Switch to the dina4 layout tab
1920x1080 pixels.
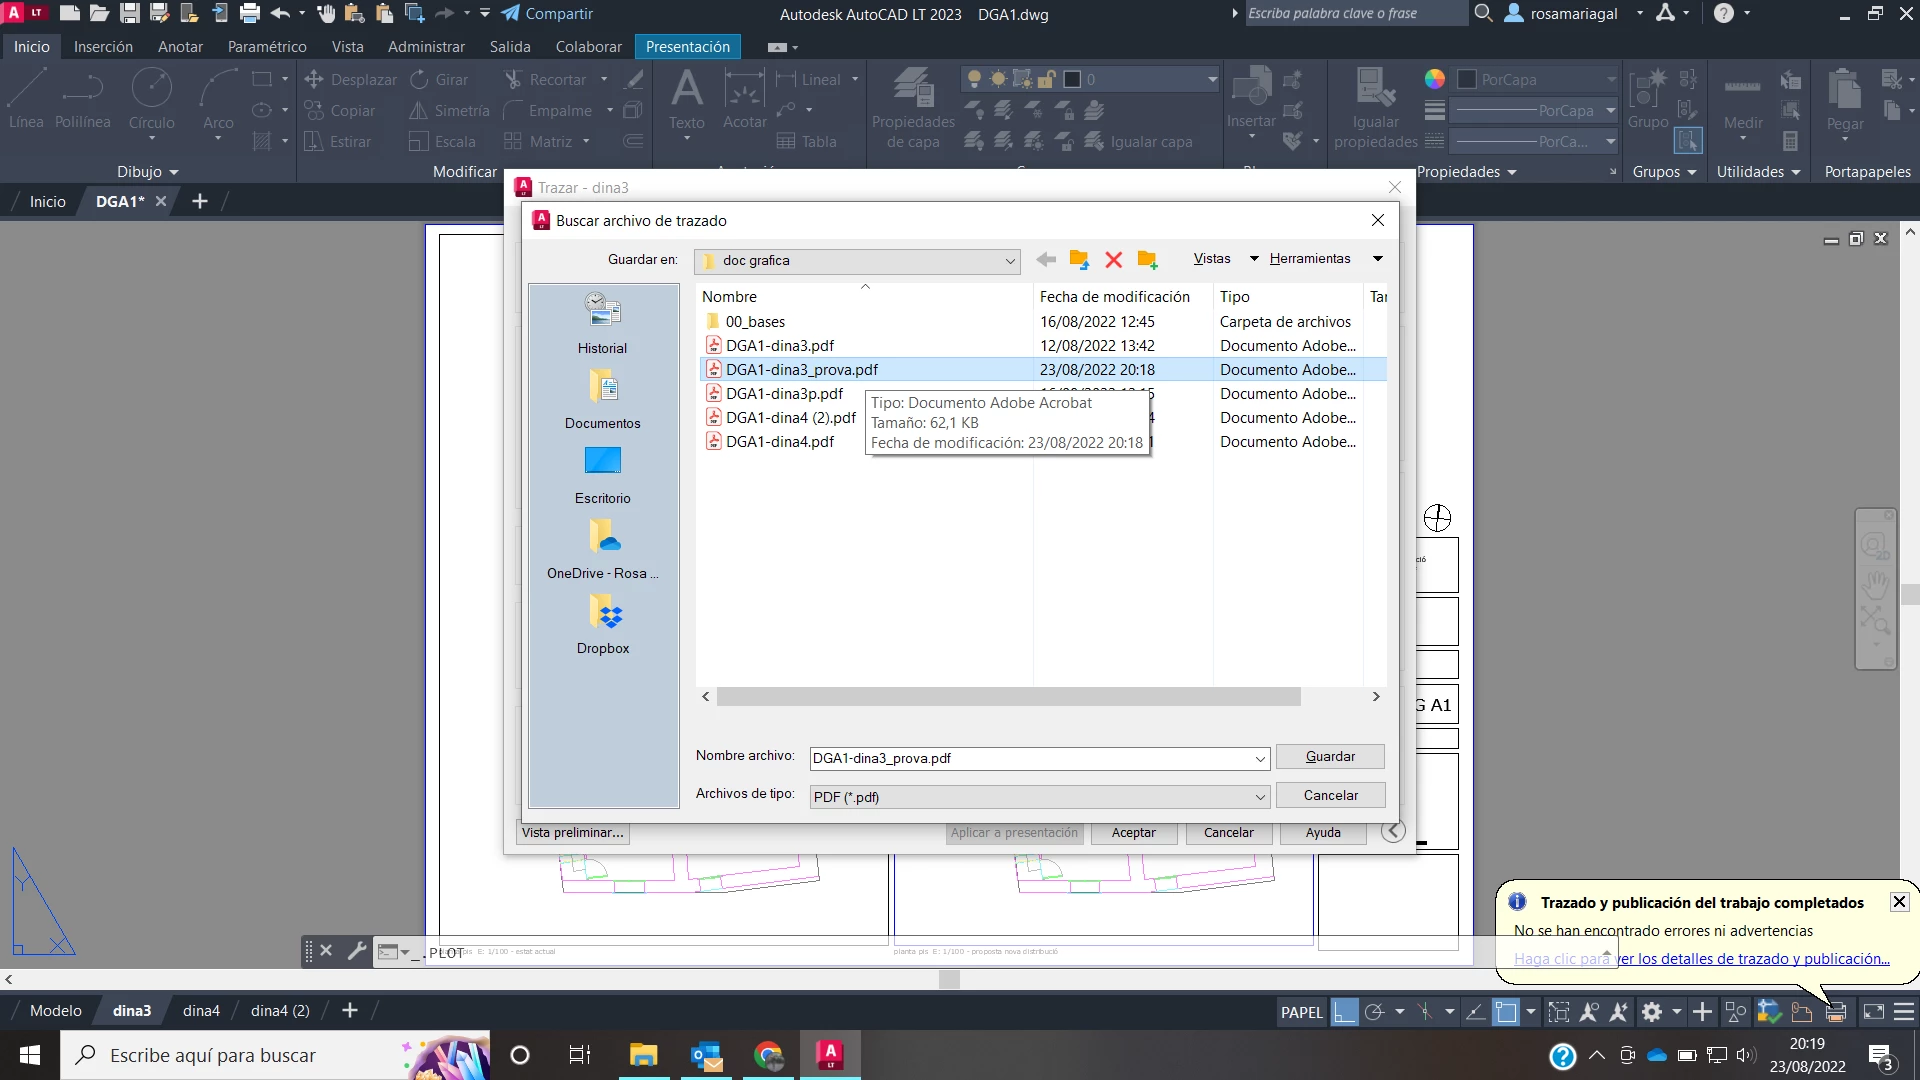pyautogui.click(x=201, y=1011)
